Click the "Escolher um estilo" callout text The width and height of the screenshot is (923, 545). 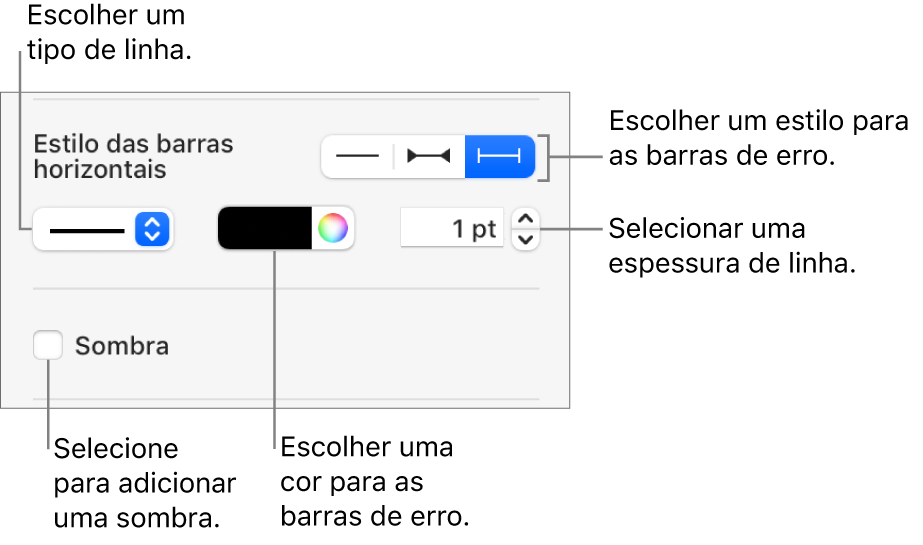coord(758,138)
